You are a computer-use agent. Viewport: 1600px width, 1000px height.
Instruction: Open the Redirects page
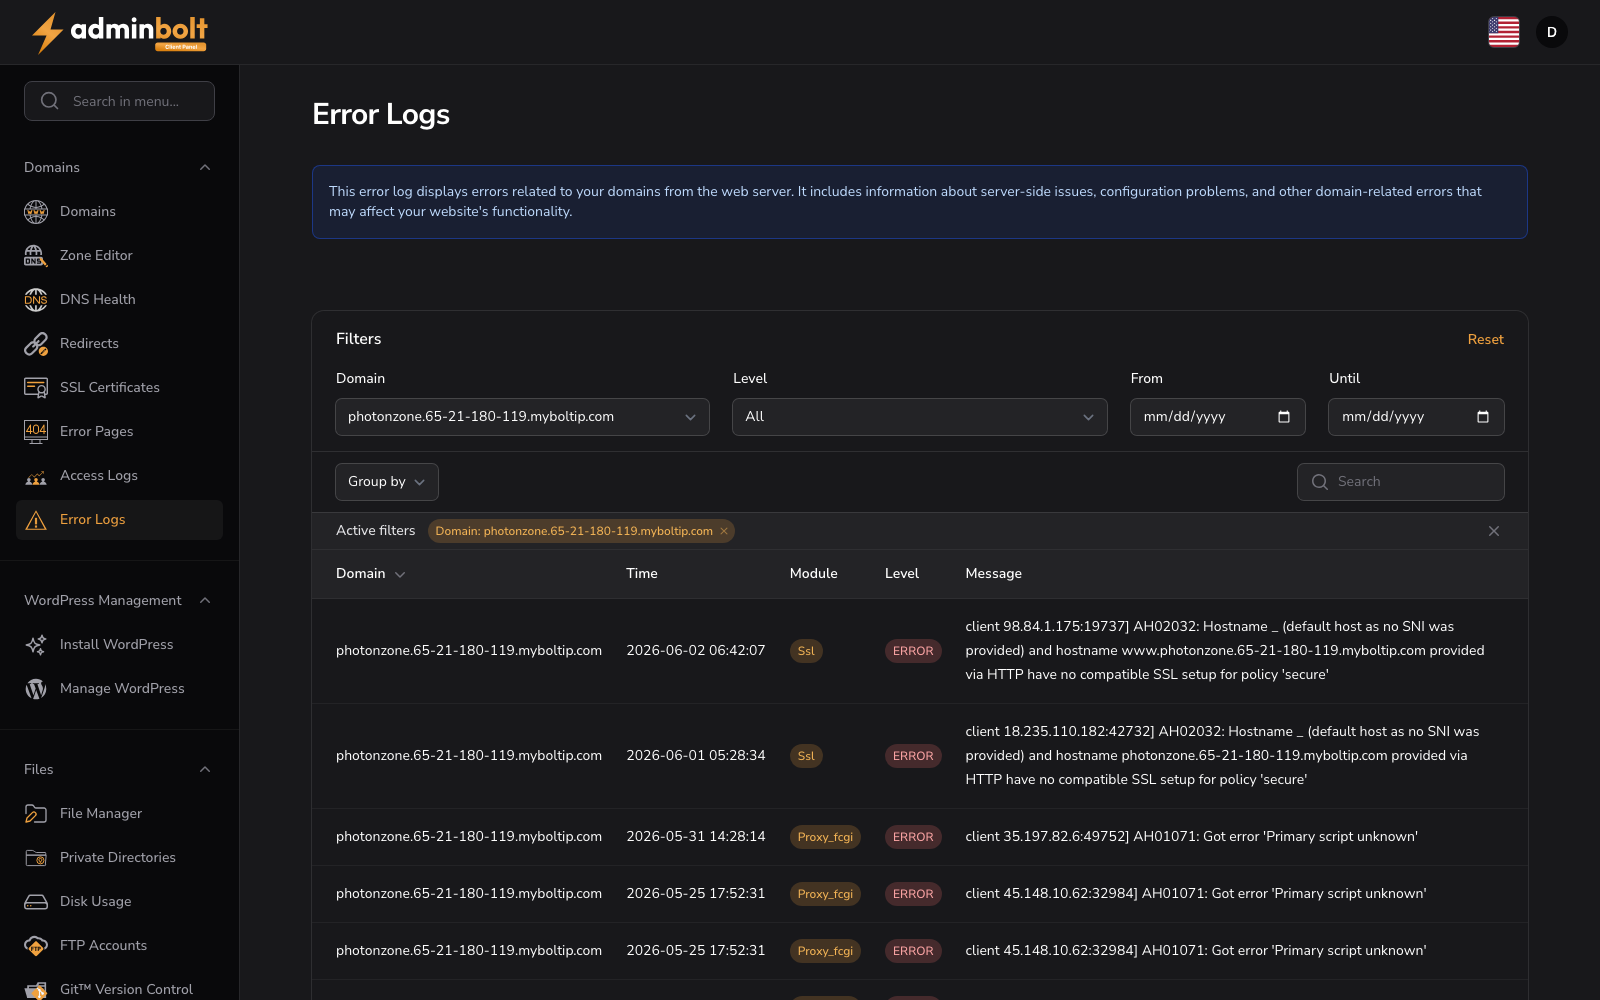pos(119,343)
